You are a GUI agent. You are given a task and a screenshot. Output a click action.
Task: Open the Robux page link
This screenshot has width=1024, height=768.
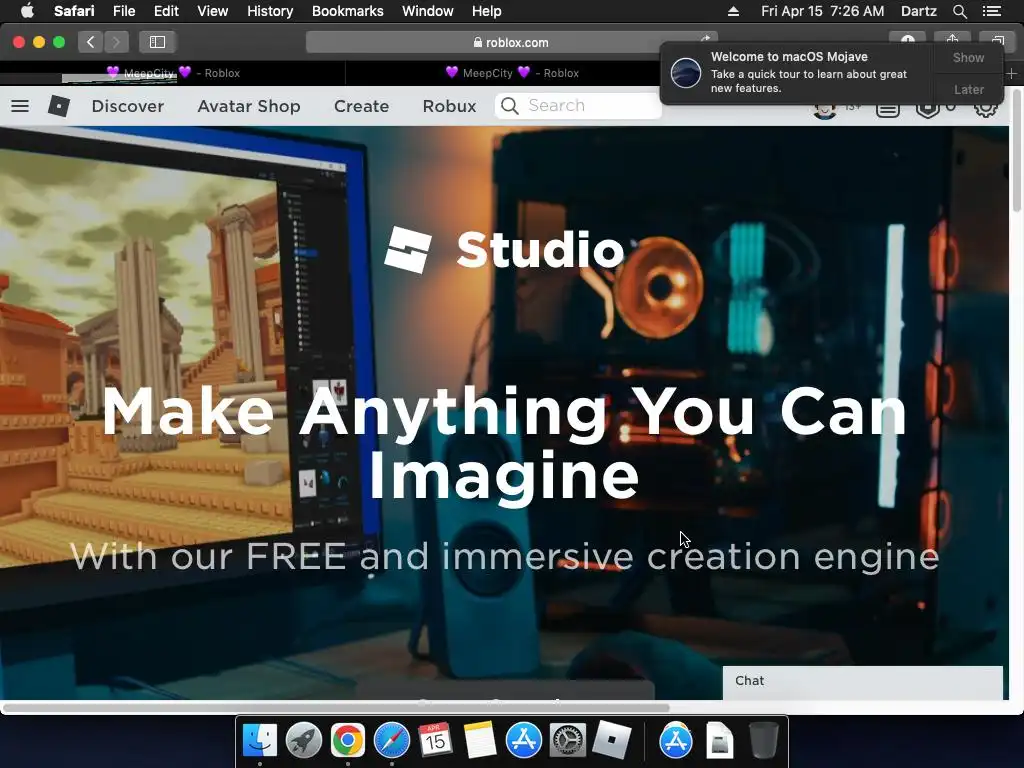tap(449, 106)
